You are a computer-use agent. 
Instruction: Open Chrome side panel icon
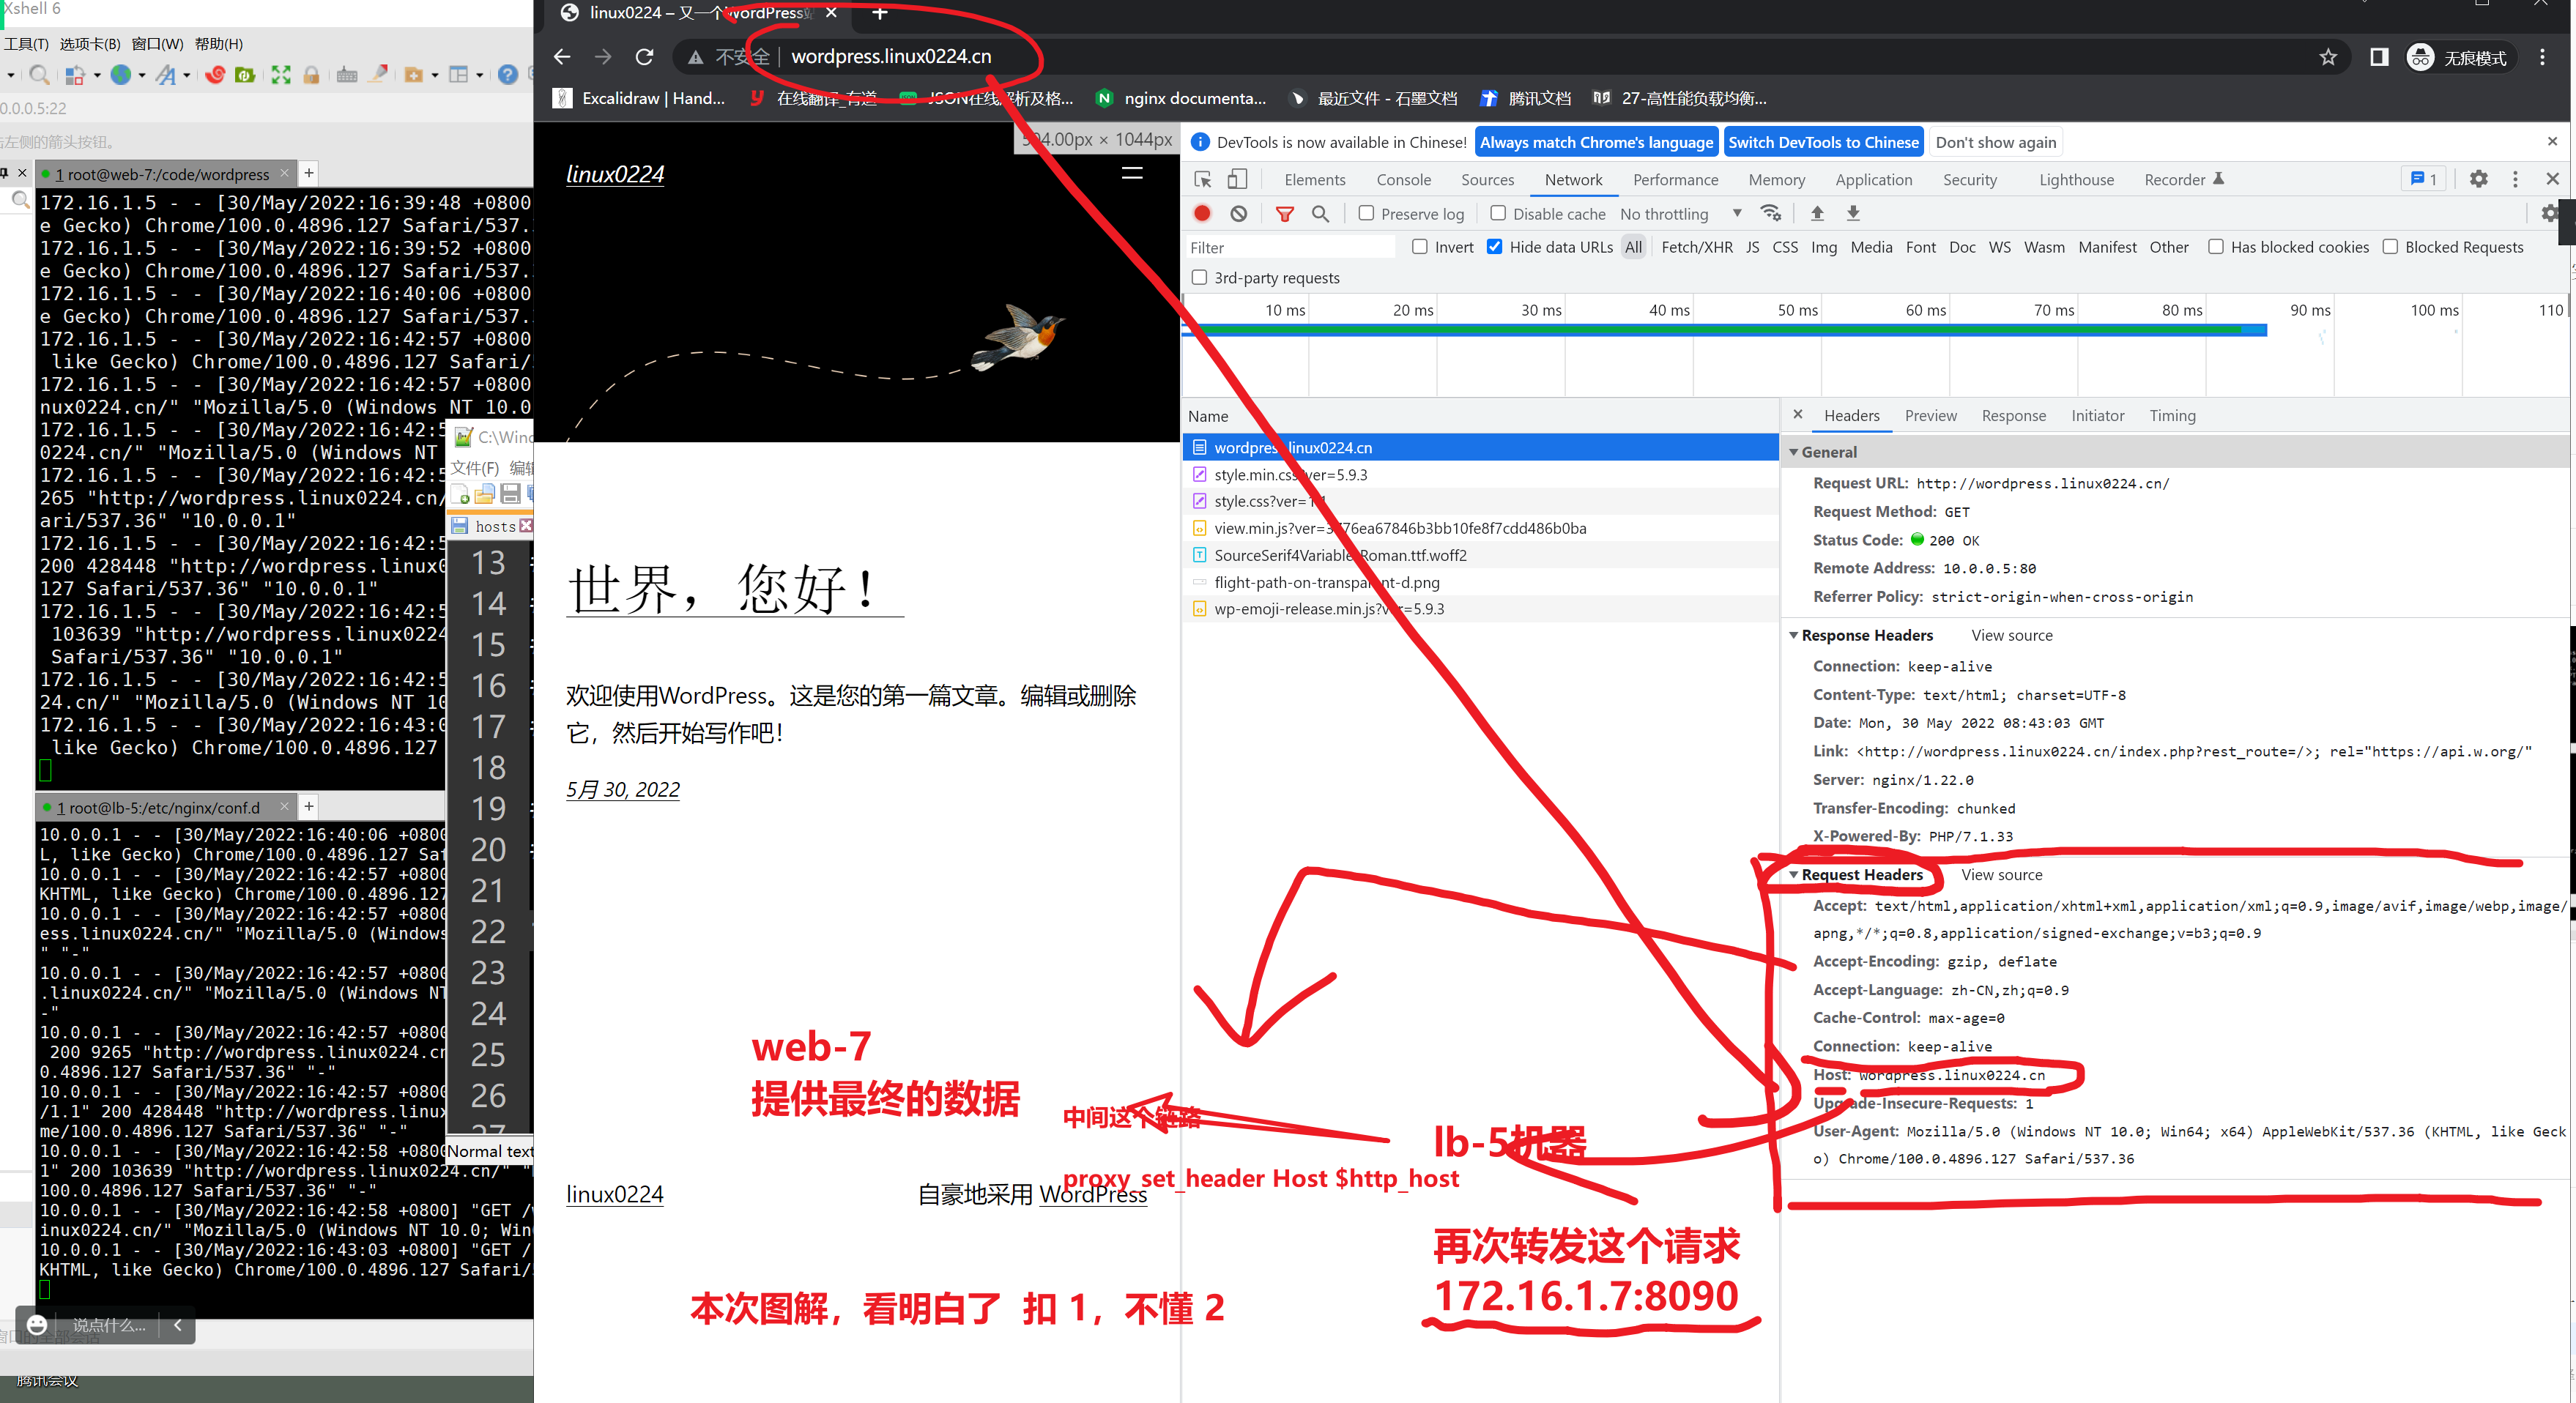[2379, 57]
